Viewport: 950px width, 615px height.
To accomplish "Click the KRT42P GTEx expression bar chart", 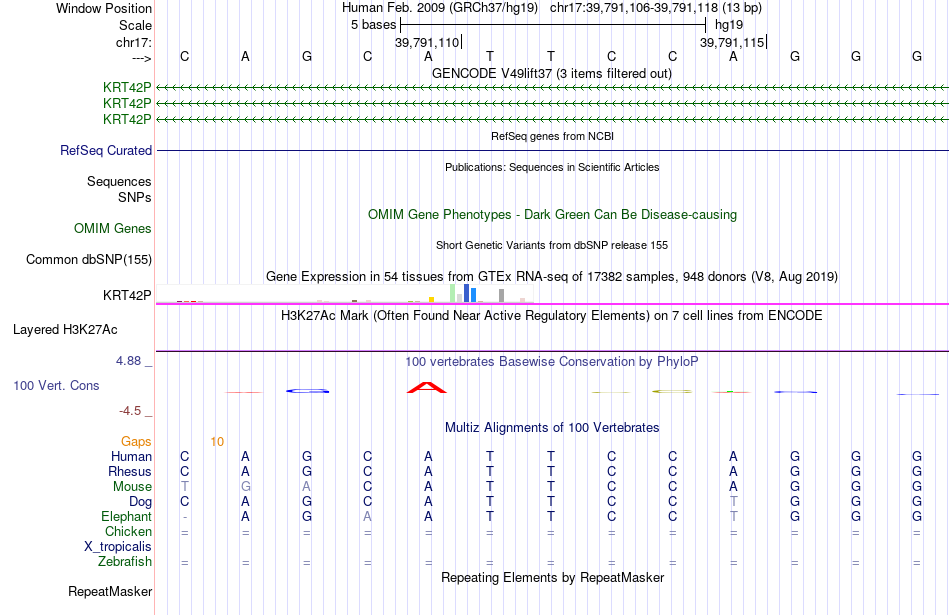I will (345, 293).
